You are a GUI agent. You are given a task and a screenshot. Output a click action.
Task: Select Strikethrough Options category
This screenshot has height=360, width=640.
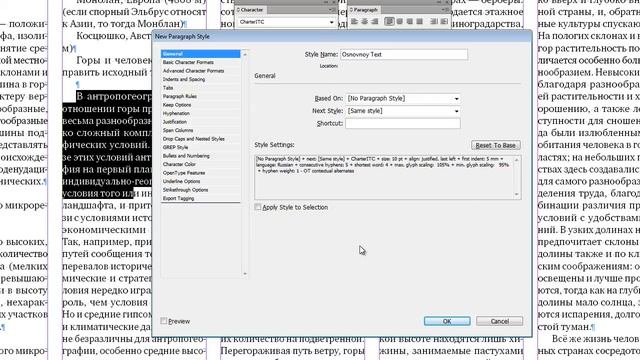(x=200, y=190)
